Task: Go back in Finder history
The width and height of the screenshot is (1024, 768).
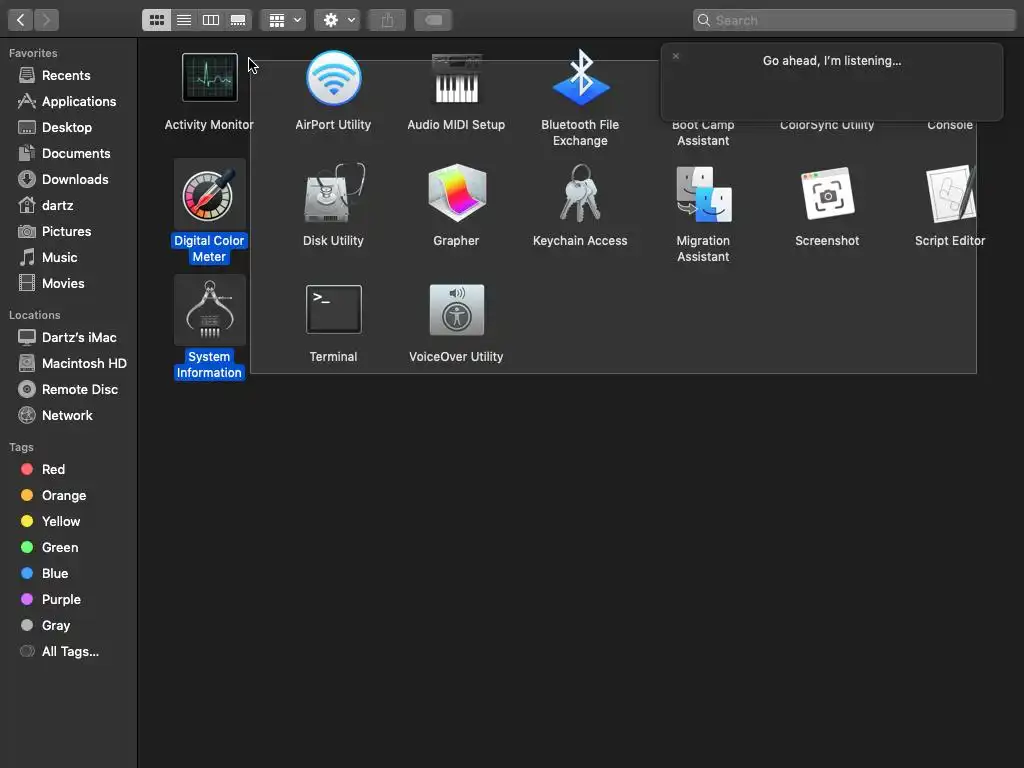Action: pyautogui.click(x=20, y=20)
